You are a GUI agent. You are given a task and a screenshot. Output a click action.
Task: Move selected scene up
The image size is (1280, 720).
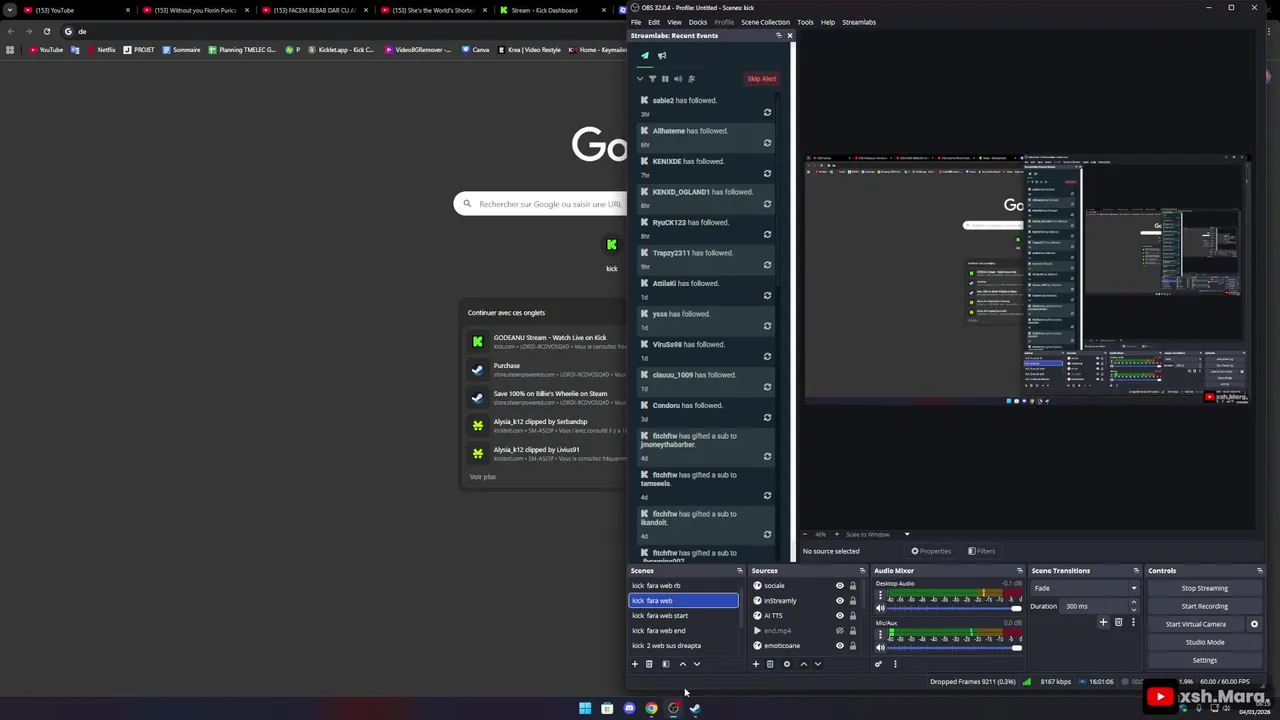(683, 664)
